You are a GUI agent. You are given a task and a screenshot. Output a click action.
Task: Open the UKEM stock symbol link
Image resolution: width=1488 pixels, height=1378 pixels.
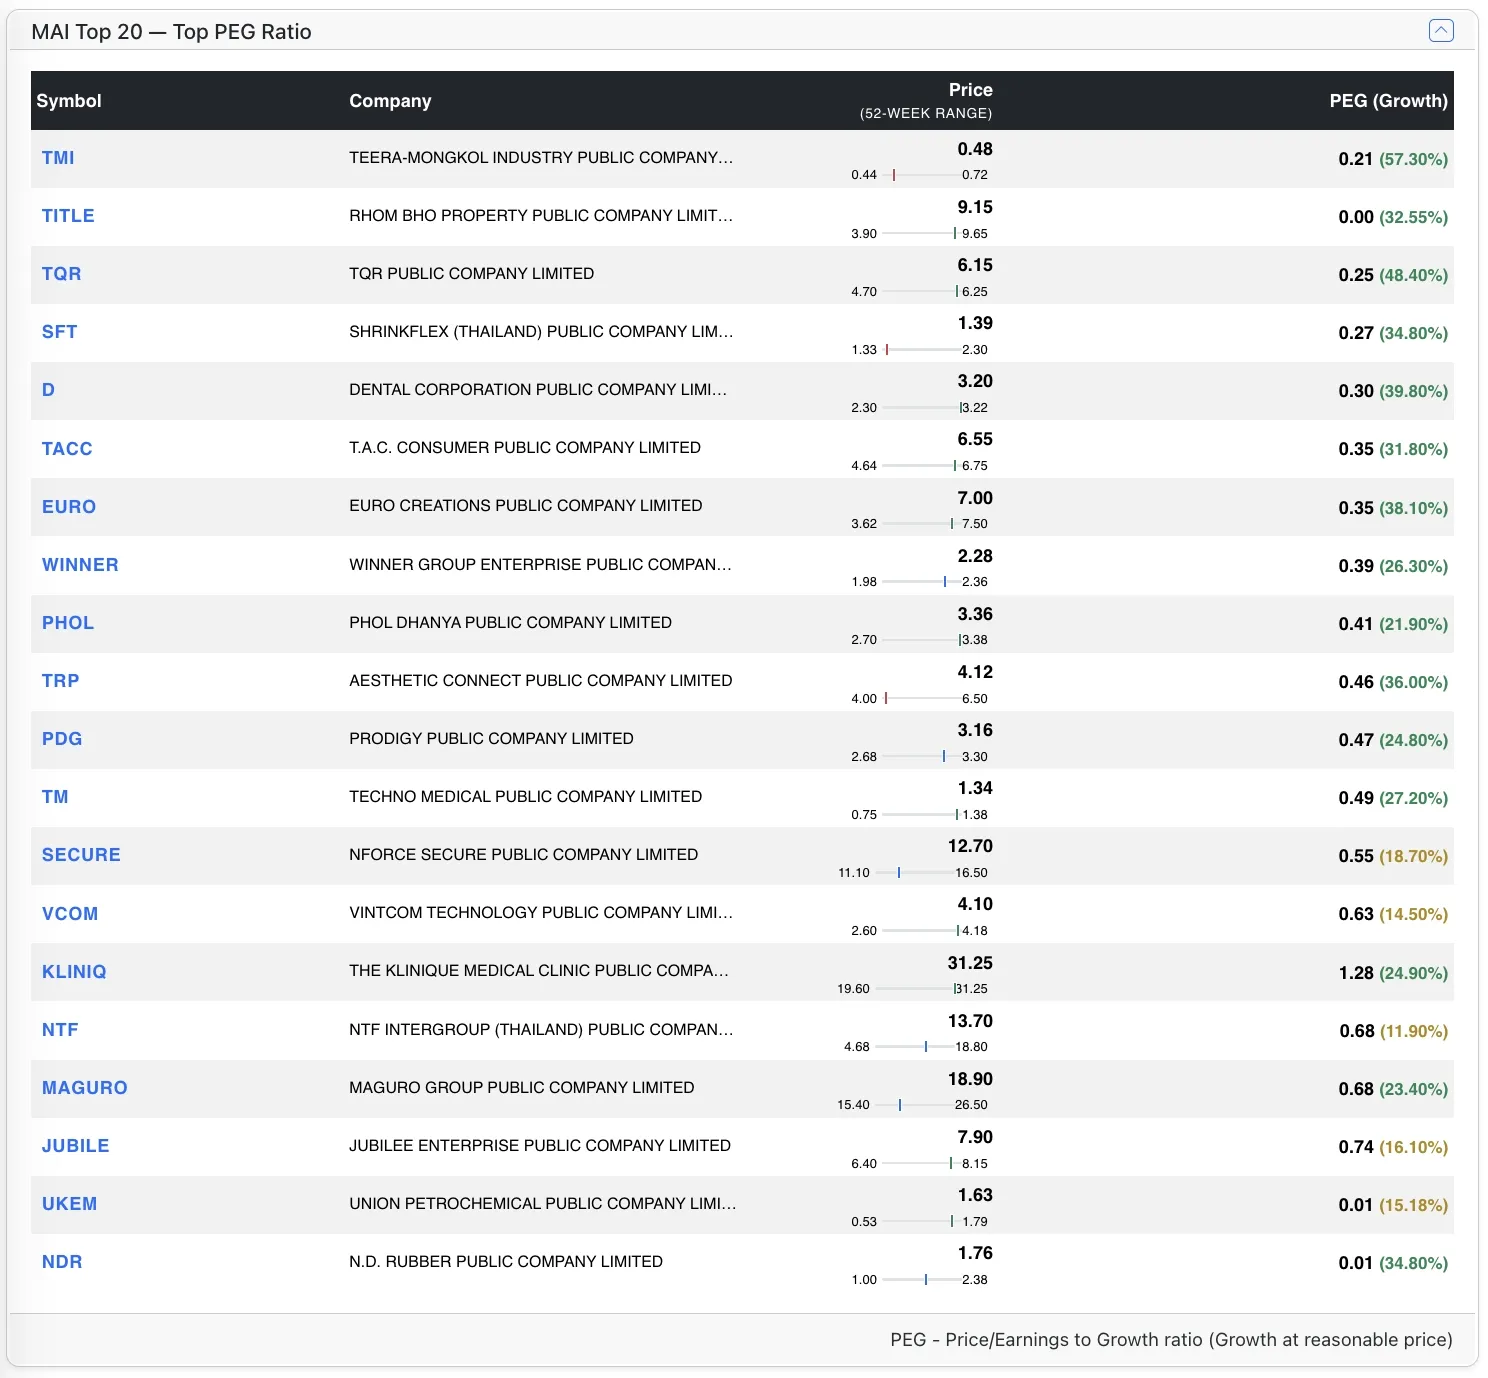[x=69, y=1204]
